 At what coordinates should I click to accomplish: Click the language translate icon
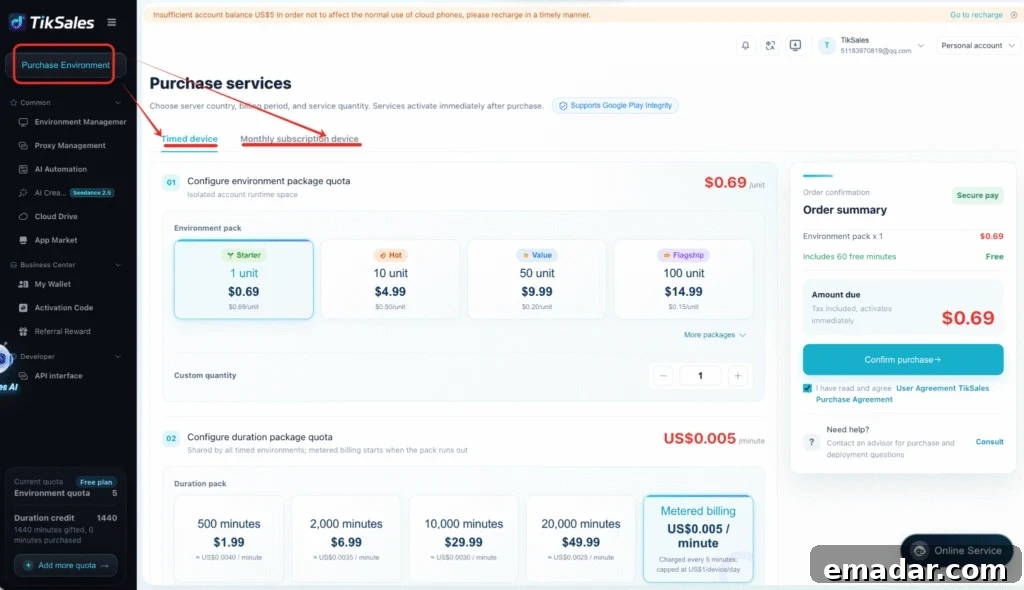coord(771,45)
